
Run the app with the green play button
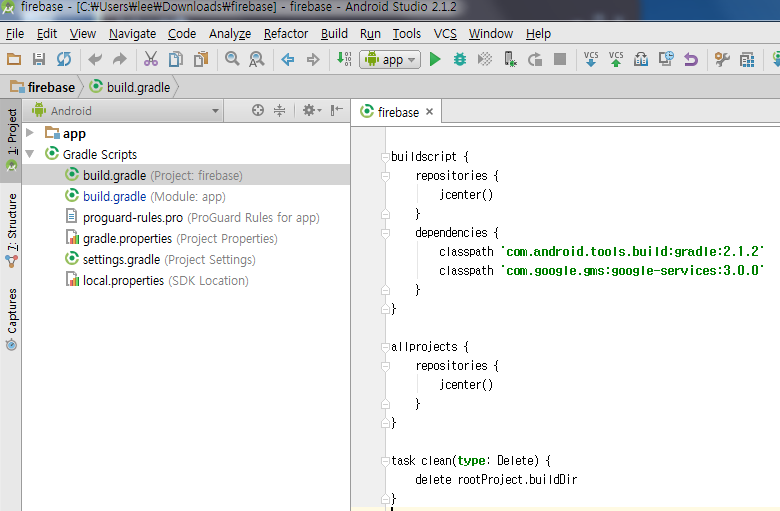pyautogui.click(x=435, y=59)
